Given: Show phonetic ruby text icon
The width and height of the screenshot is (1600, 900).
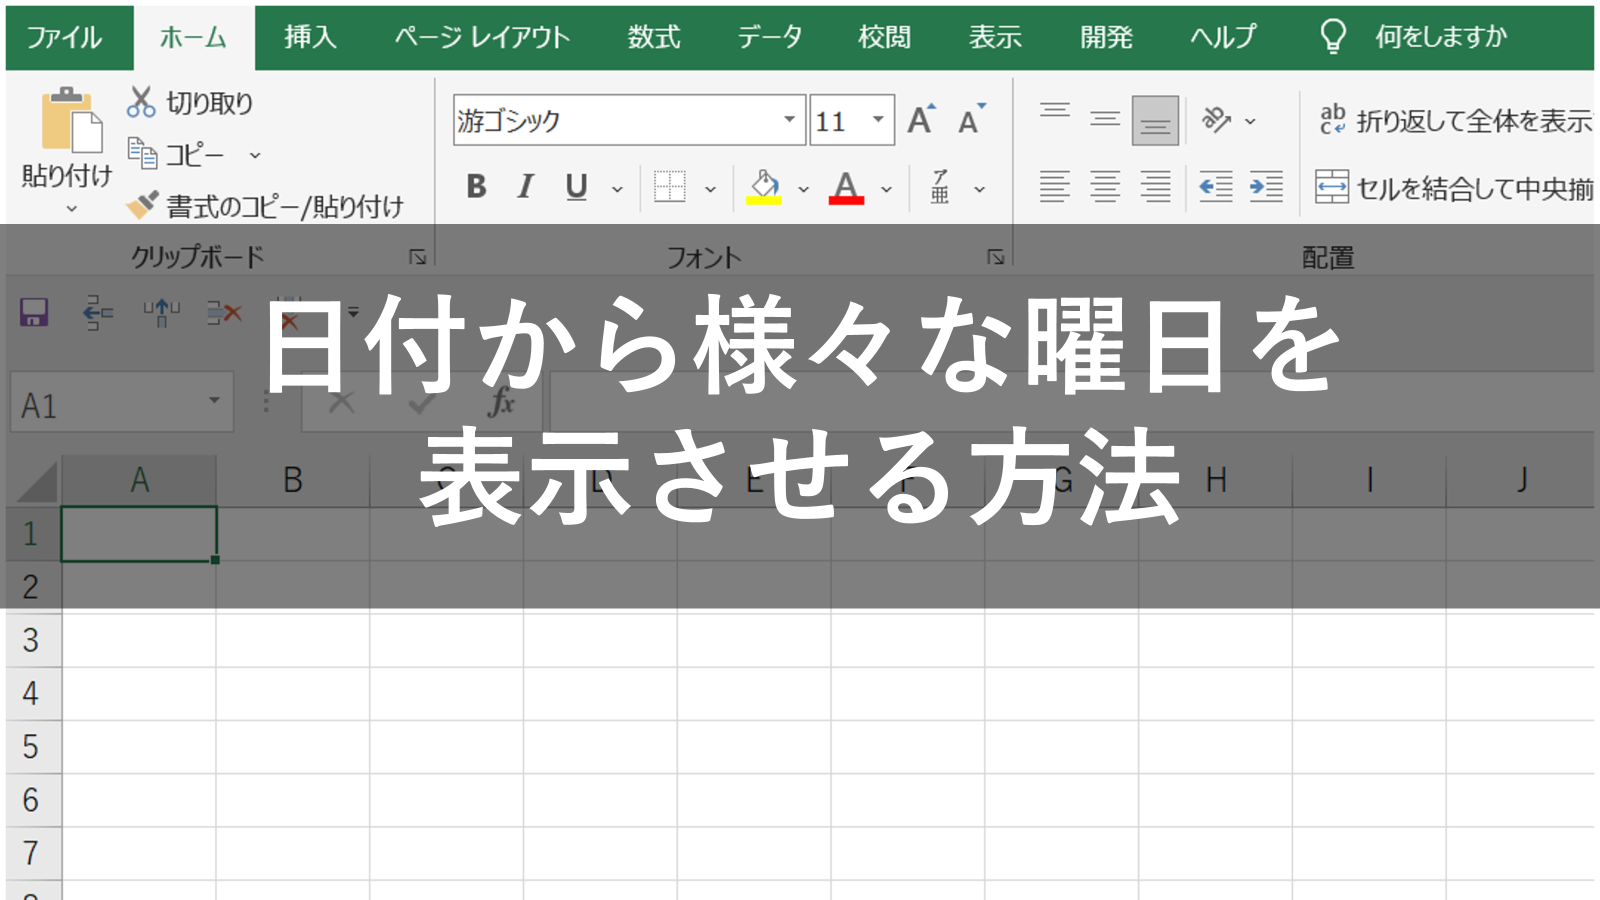Looking at the screenshot, I should [940, 187].
